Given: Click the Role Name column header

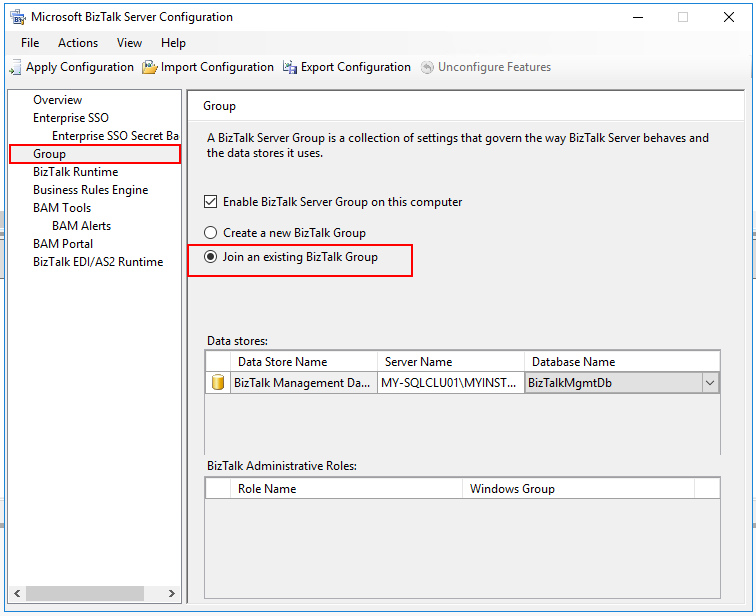Looking at the screenshot, I should tap(346, 489).
